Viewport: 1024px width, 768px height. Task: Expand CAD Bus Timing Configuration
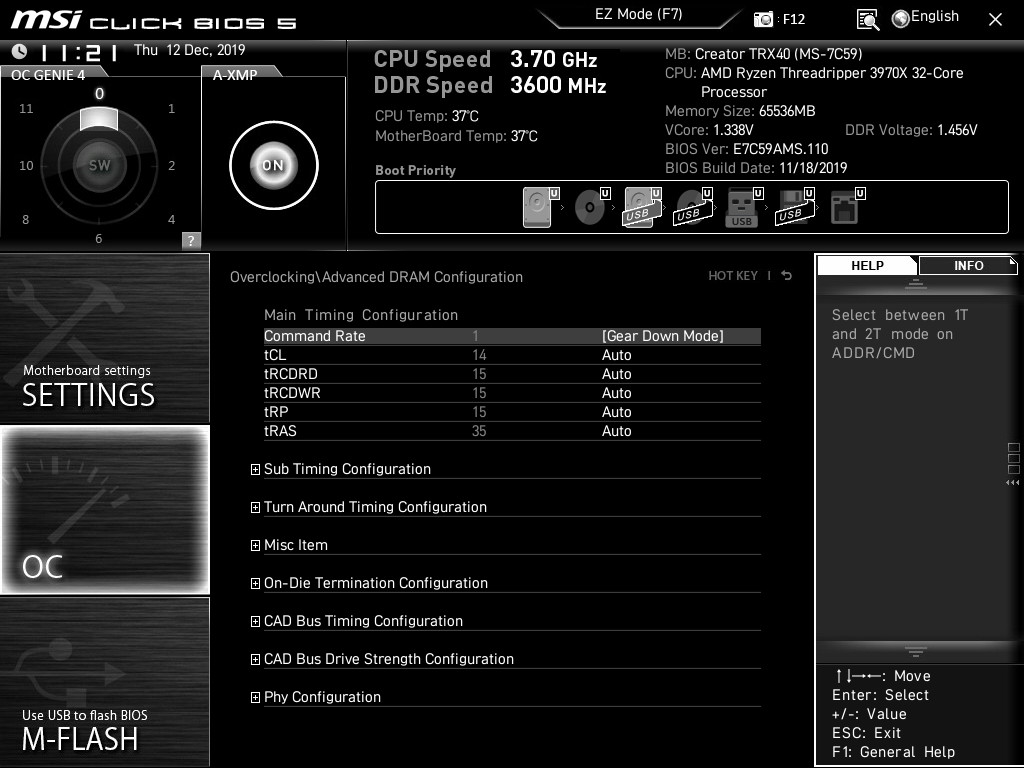pyautogui.click(x=255, y=621)
